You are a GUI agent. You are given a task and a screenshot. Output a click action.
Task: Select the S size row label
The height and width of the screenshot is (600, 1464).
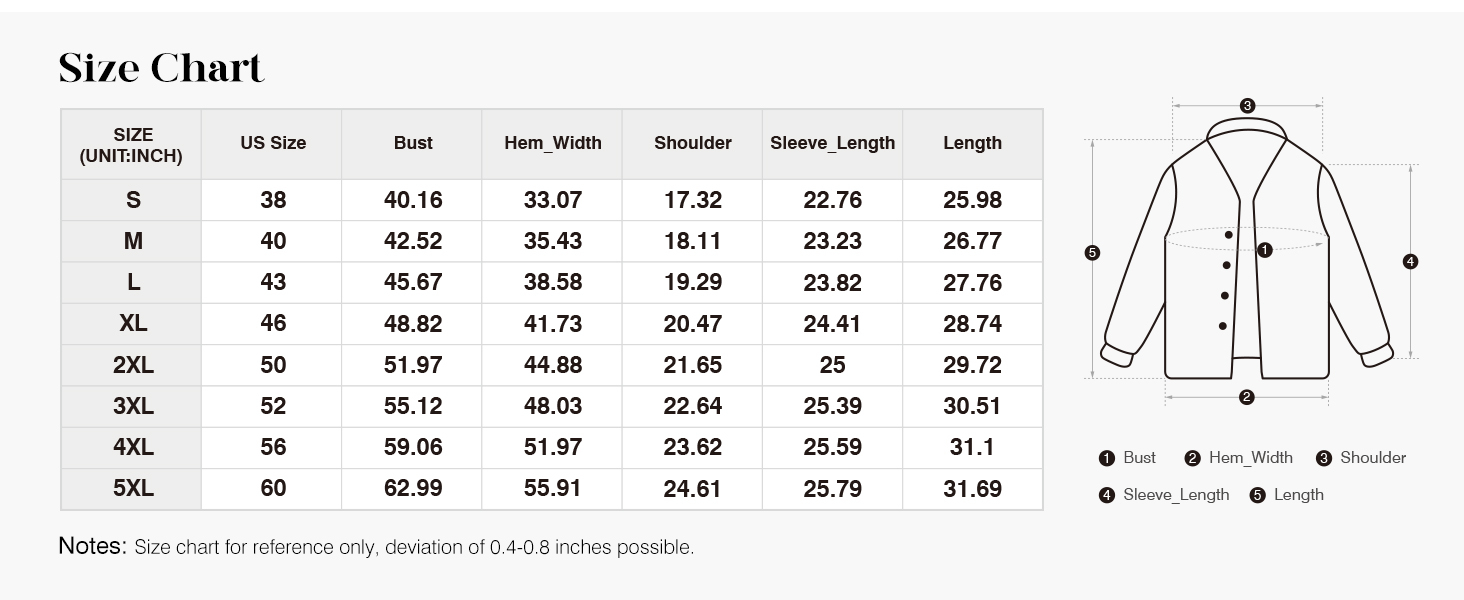(133, 200)
